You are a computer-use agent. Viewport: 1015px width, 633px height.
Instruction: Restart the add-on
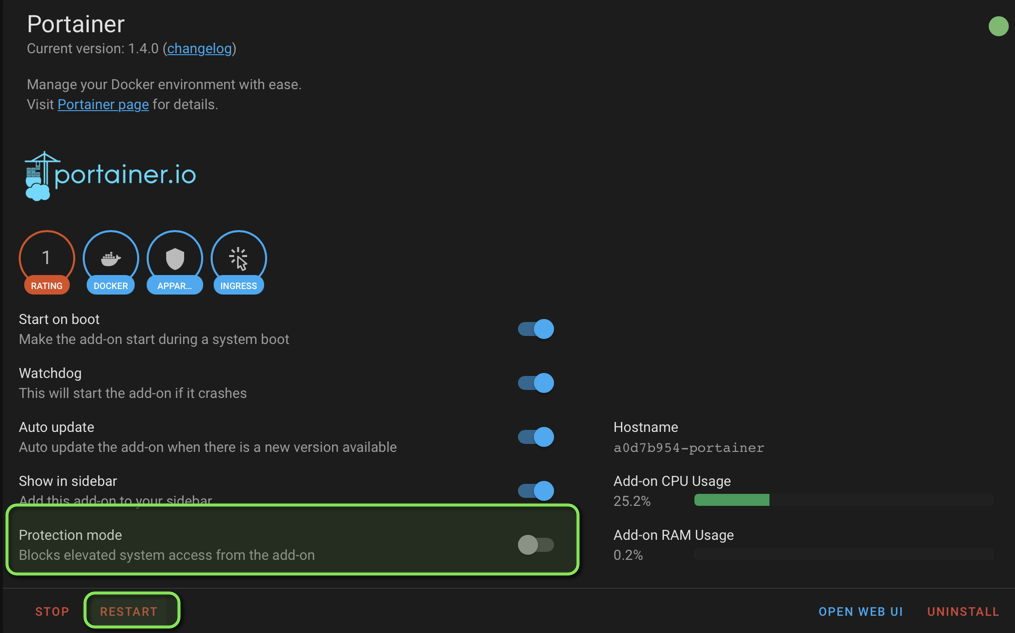point(128,612)
